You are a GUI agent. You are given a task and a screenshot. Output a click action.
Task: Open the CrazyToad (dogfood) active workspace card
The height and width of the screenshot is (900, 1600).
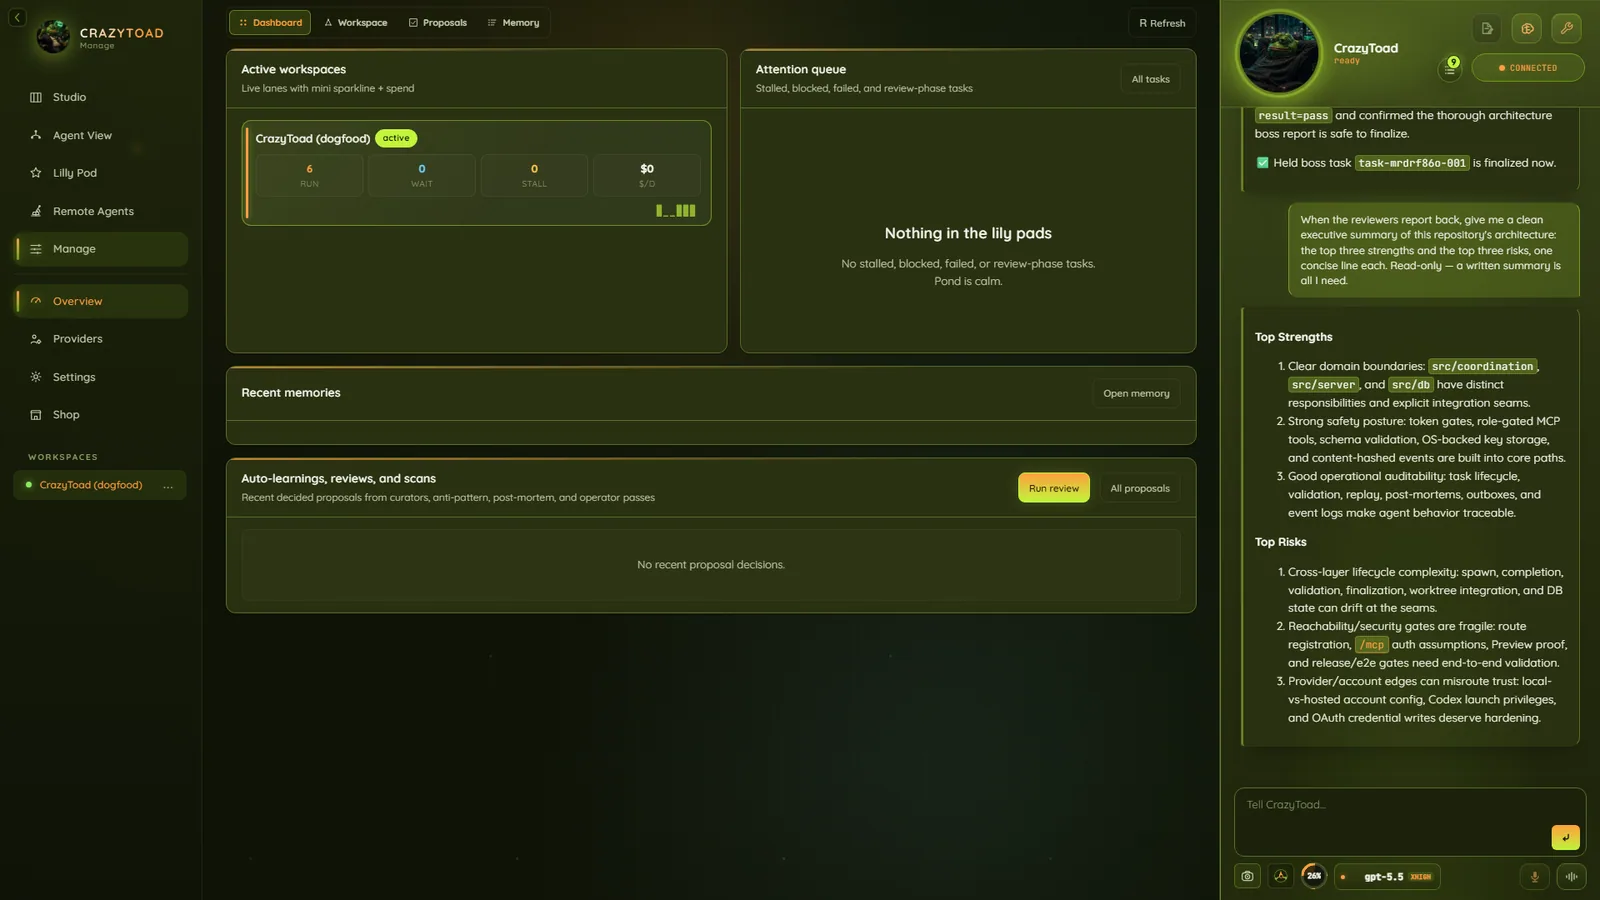click(476, 173)
